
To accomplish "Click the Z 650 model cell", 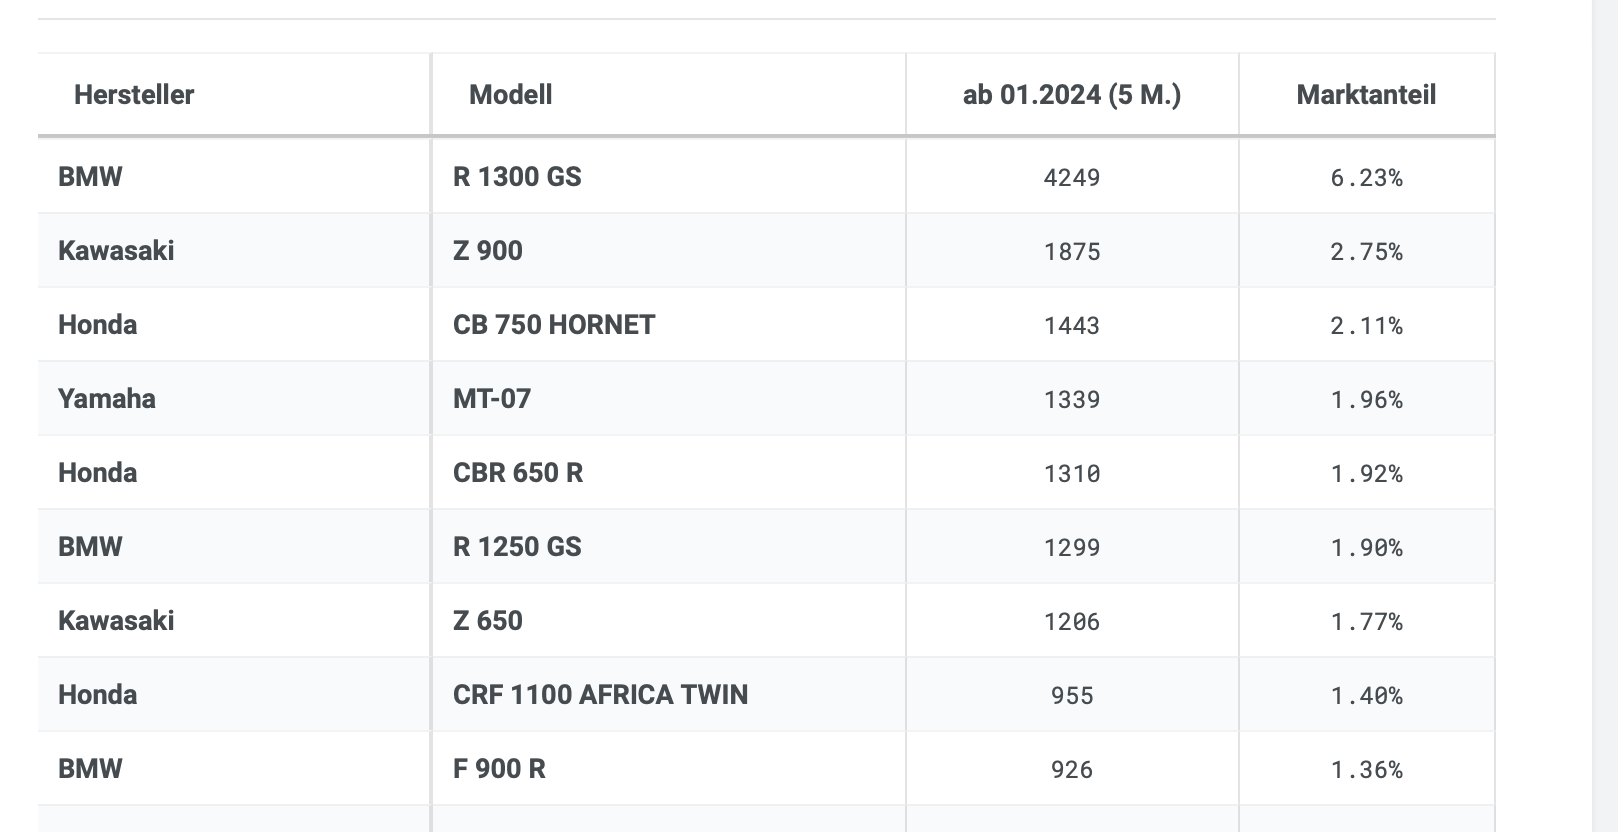I will click(x=488, y=621).
